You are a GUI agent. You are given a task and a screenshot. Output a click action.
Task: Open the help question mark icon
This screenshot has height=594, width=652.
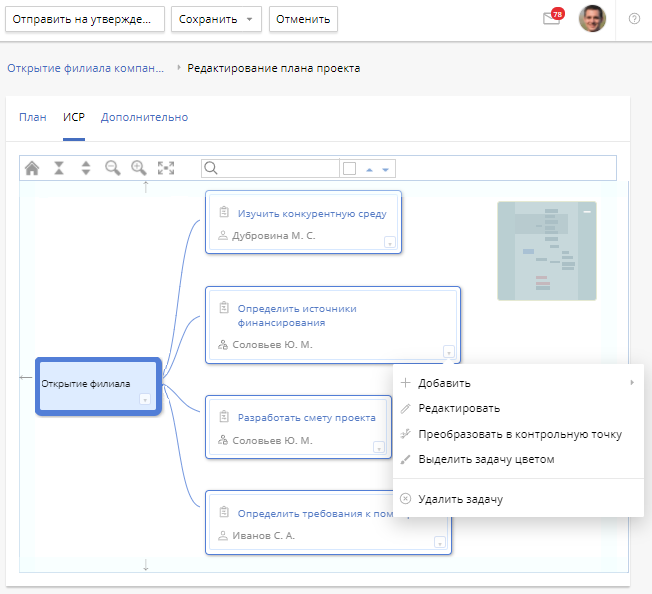pyautogui.click(x=634, y=19)
